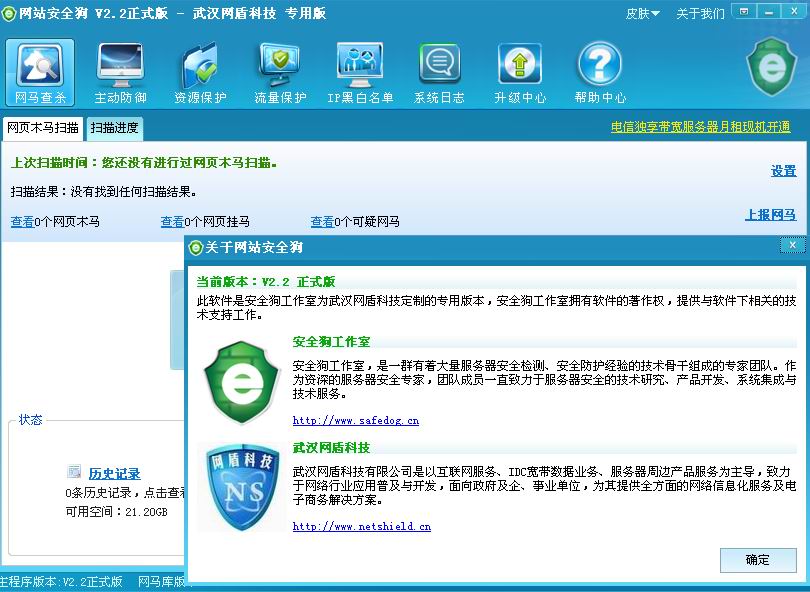Screen dimensions: 810x592
Task: Click the 武汉网盾科技 section heading
Action: coord(331,448)
